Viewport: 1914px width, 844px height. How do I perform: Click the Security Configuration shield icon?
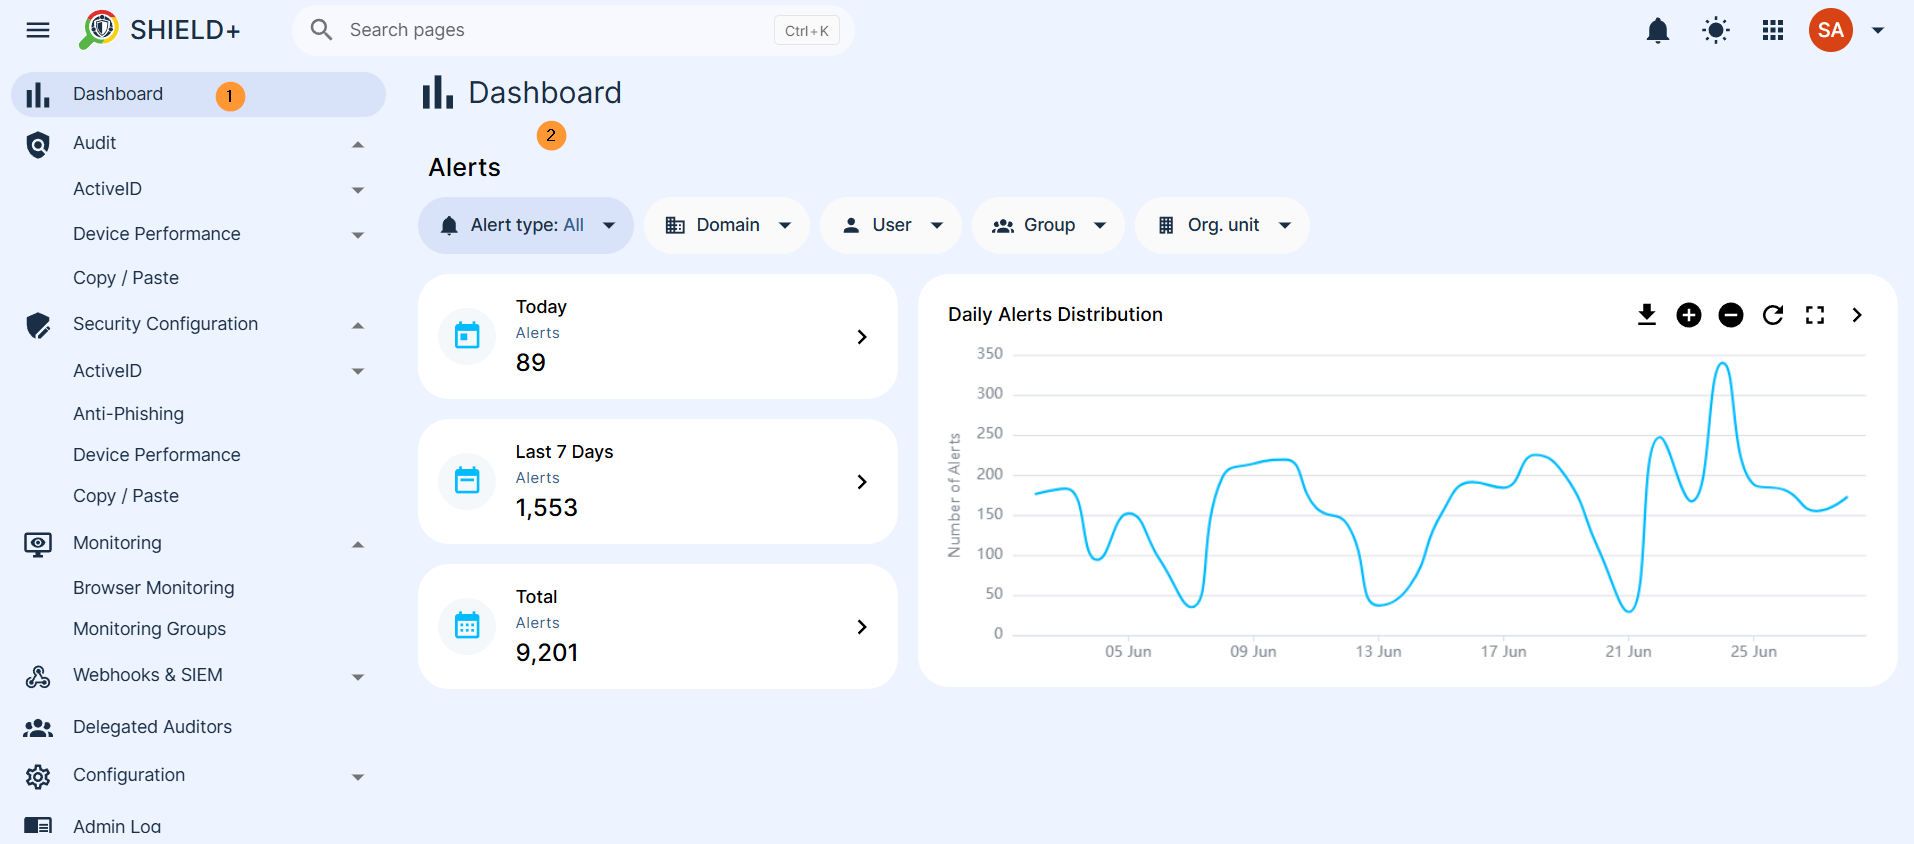click(38, 325)
